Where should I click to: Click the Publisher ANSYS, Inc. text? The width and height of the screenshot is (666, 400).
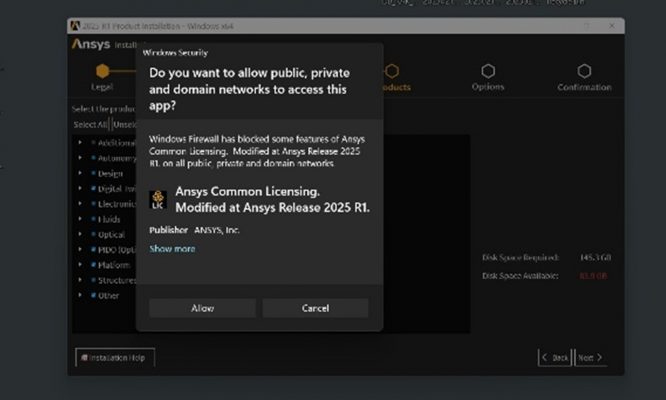pyautogui.click(x=194, y=230)
